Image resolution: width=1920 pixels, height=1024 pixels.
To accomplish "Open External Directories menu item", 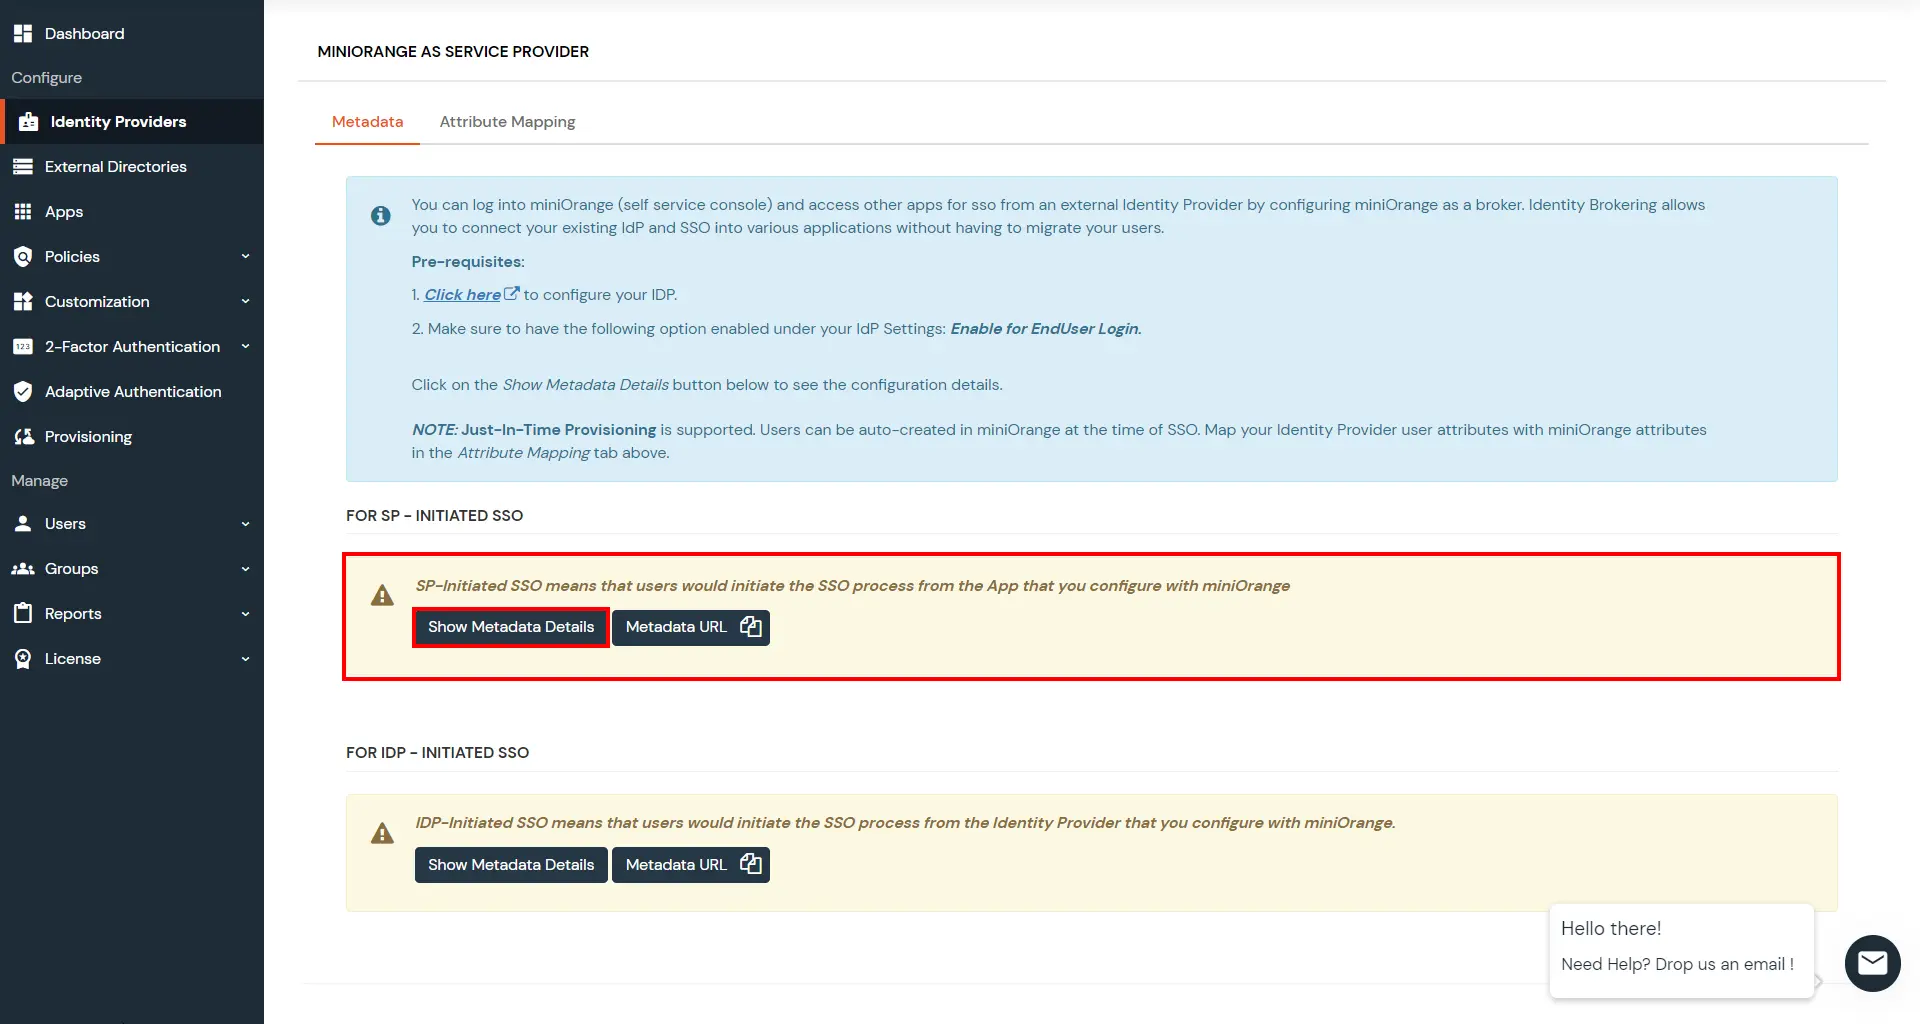I will (132, 166).
